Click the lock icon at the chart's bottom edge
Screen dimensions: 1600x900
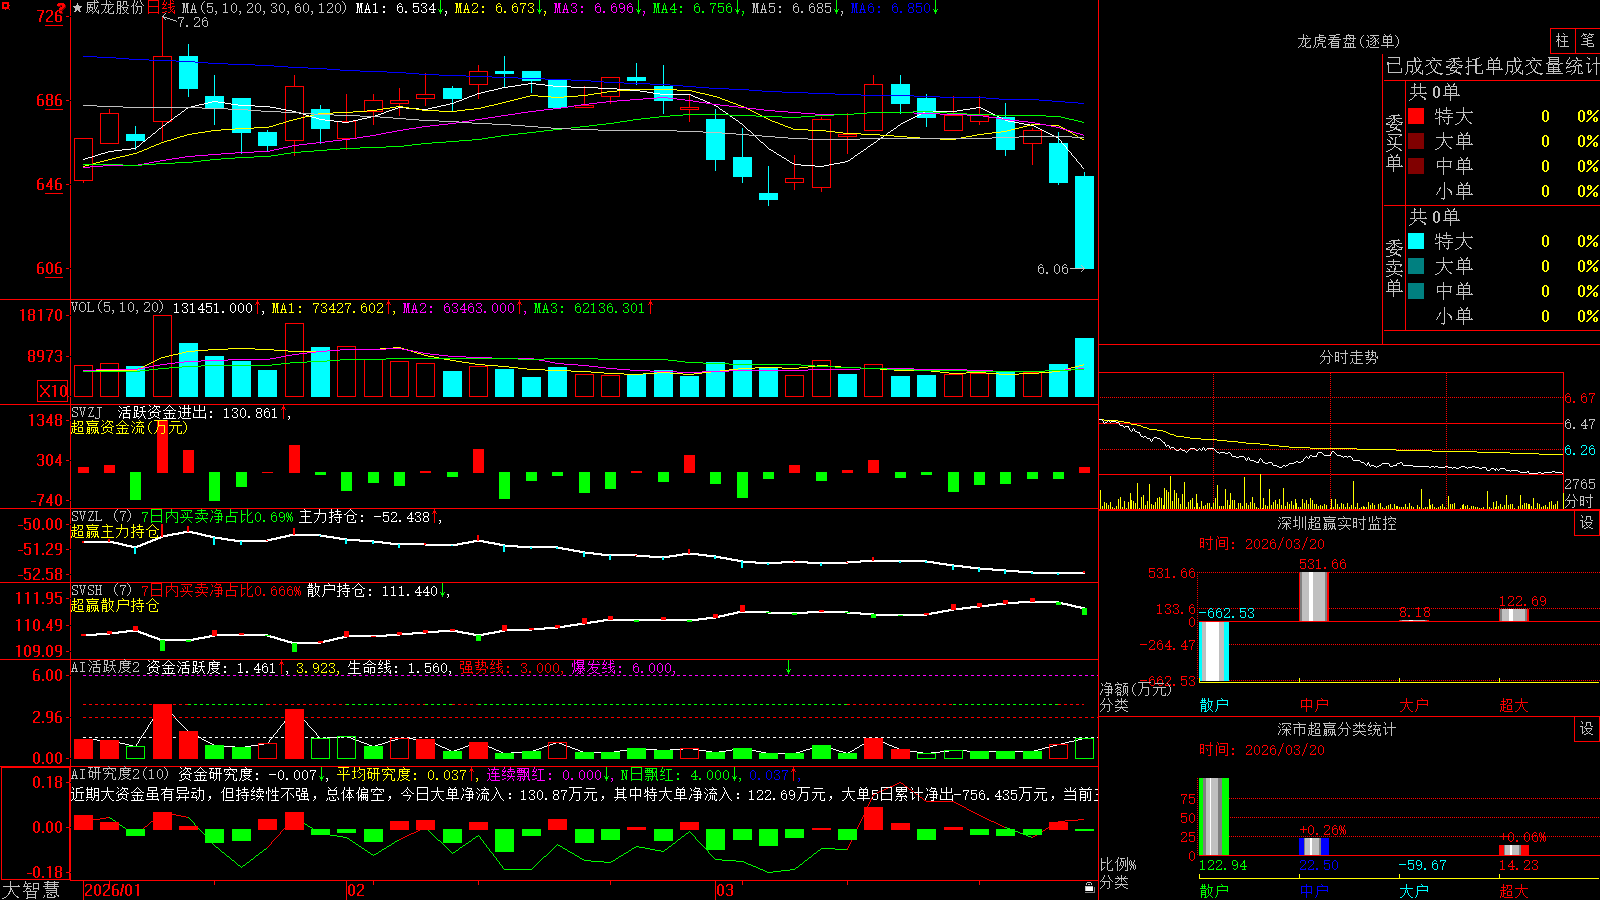1090,887
